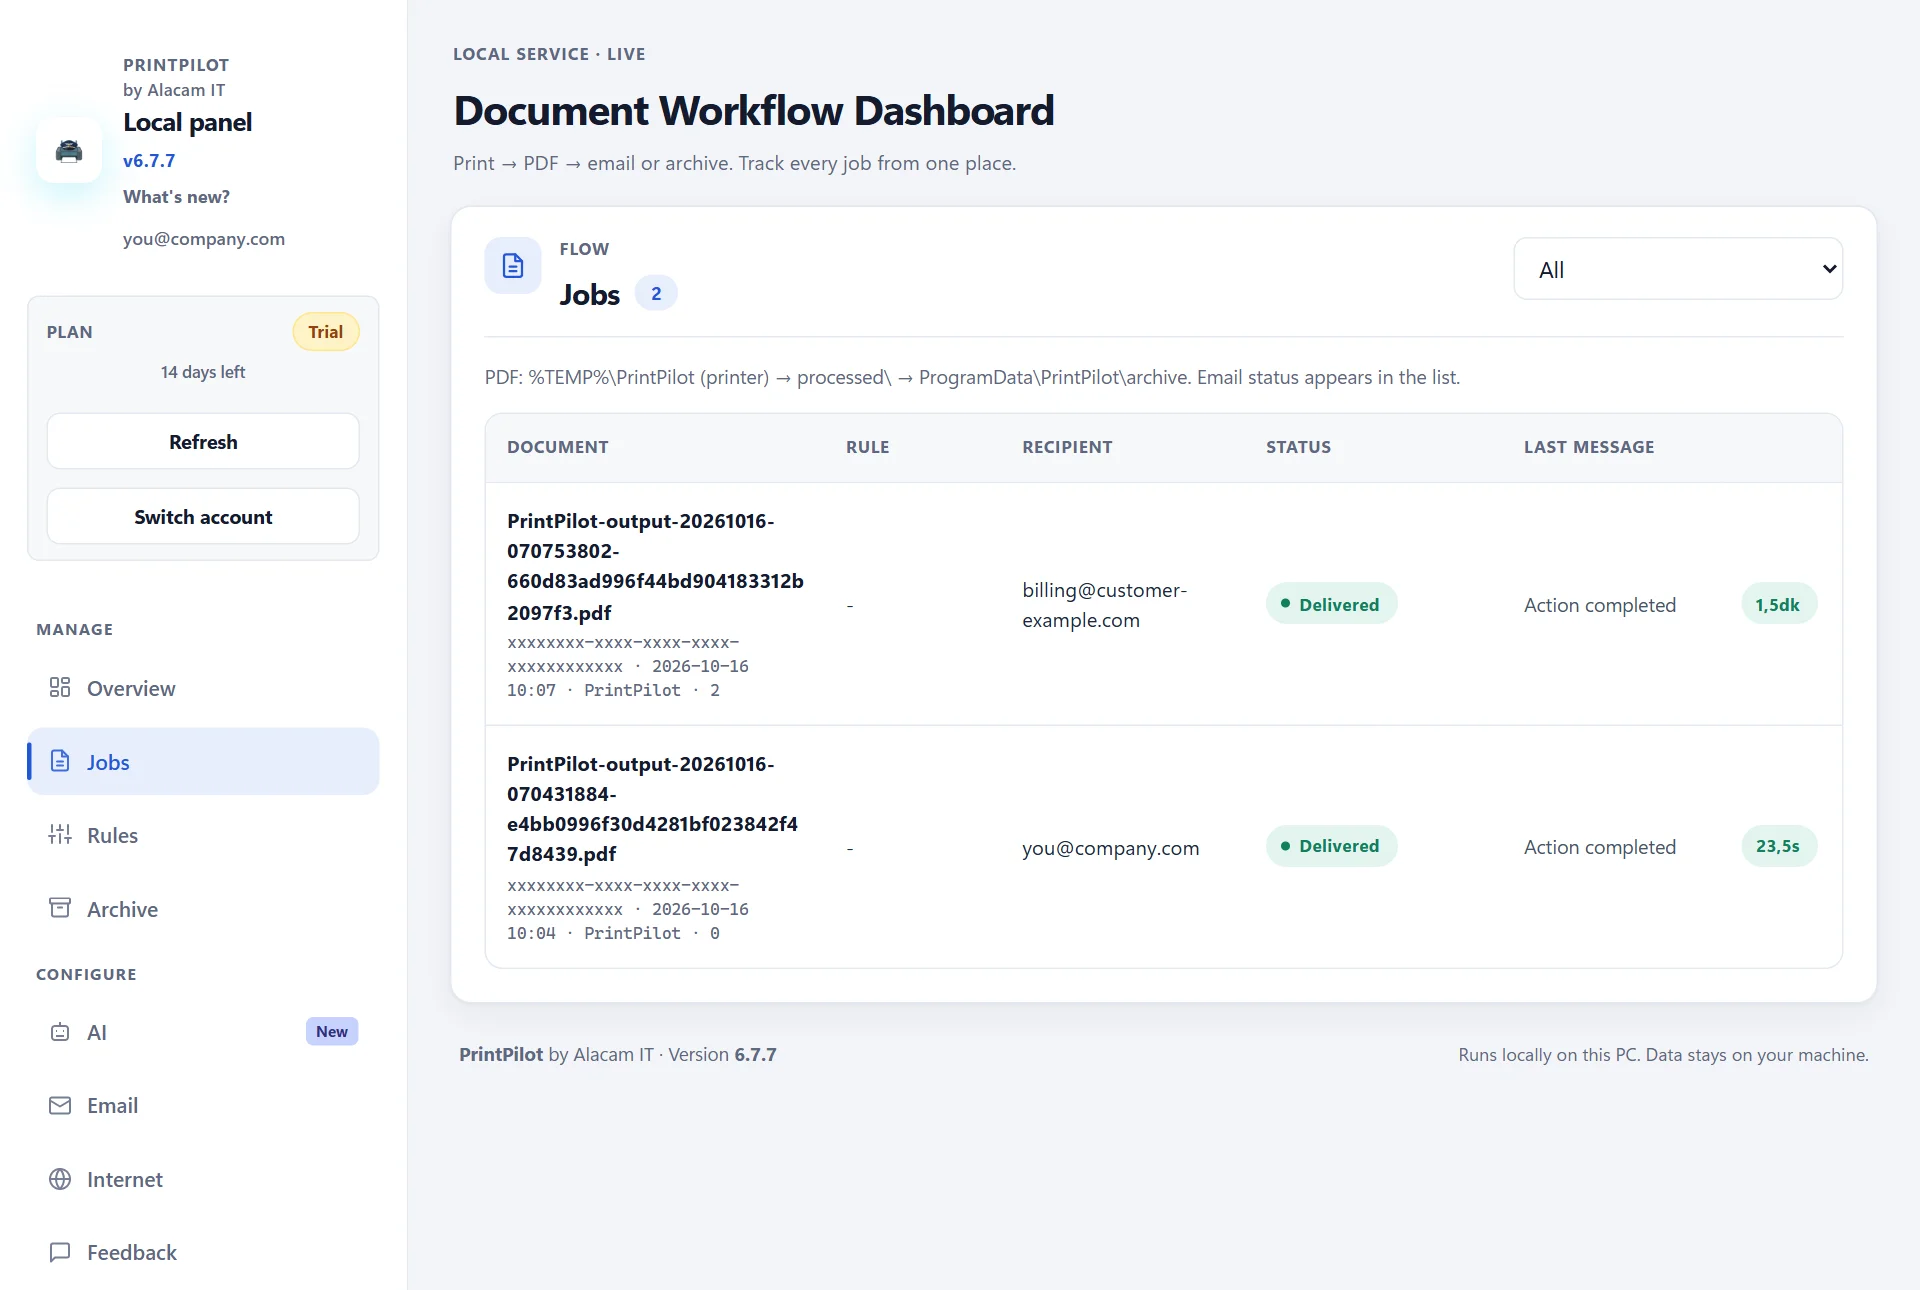
Task: Click the STATUS column header
Action: [1298, 447]
